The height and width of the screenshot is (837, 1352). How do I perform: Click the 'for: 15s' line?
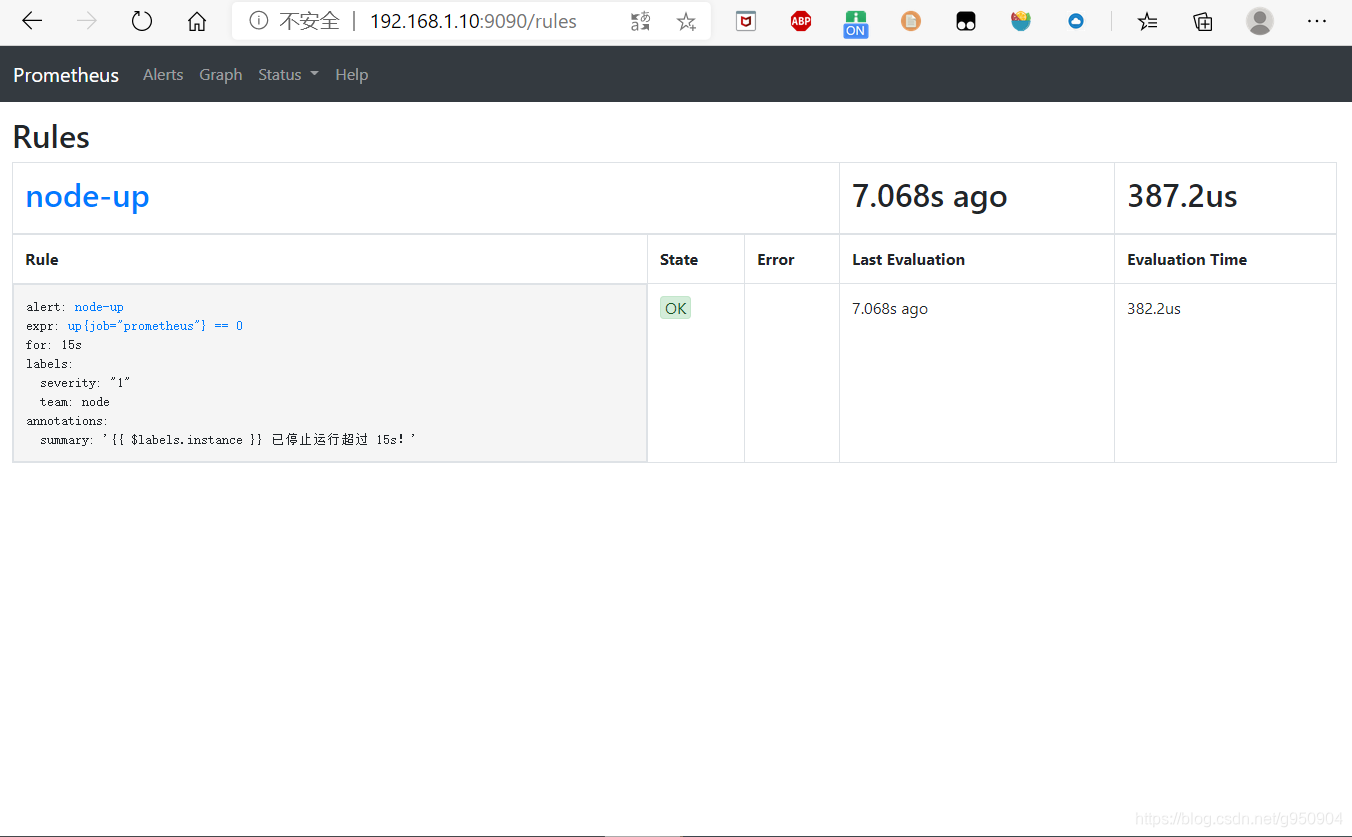point(54,345)
